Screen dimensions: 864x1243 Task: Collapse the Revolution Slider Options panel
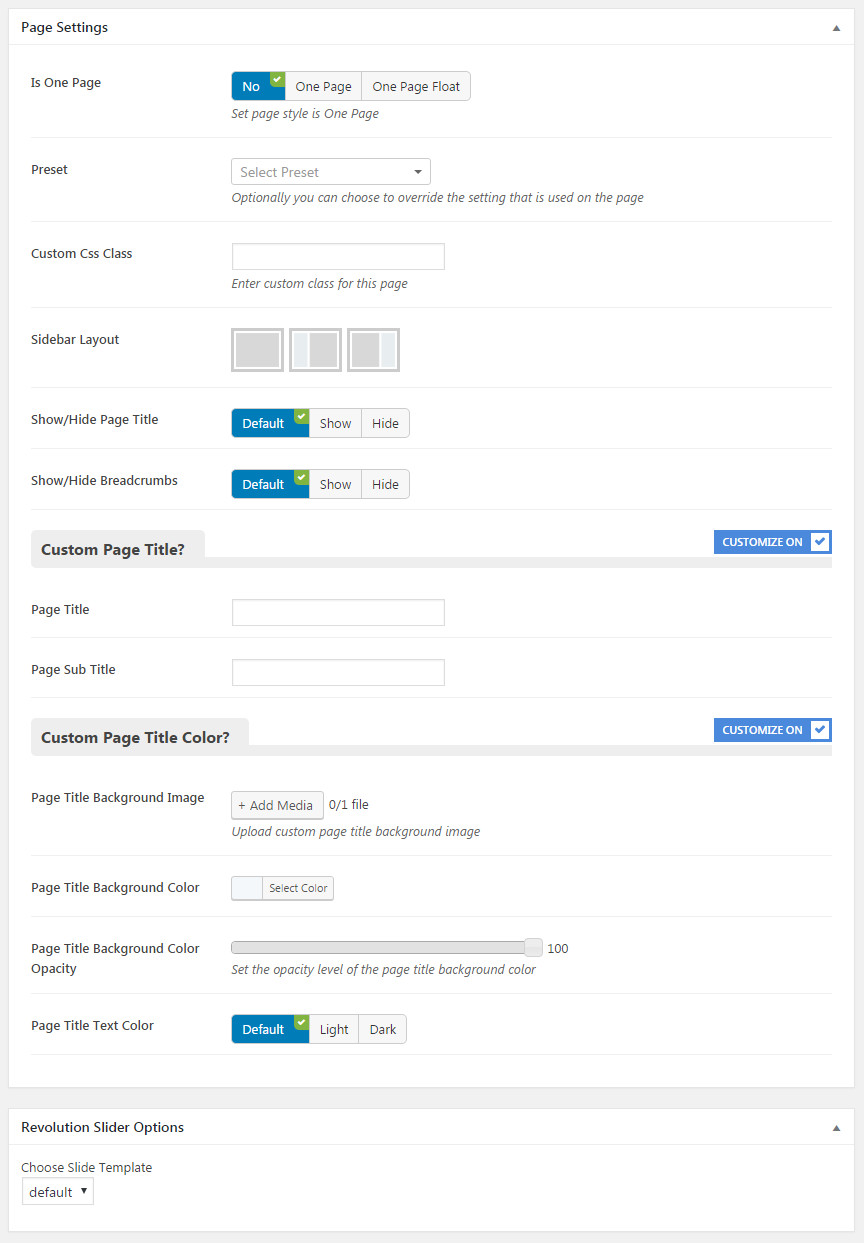tap(836, 1127)
